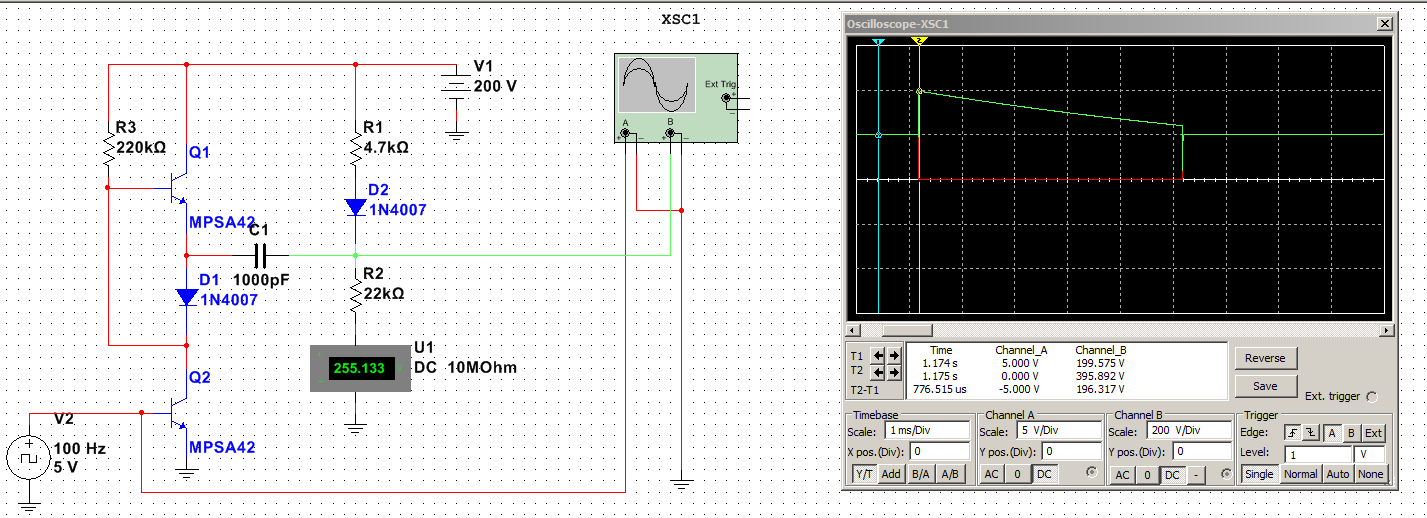The image size is (1427, 518).
Task: Select transistor Q1 in the schematic
Action: [x=180, y=188]
